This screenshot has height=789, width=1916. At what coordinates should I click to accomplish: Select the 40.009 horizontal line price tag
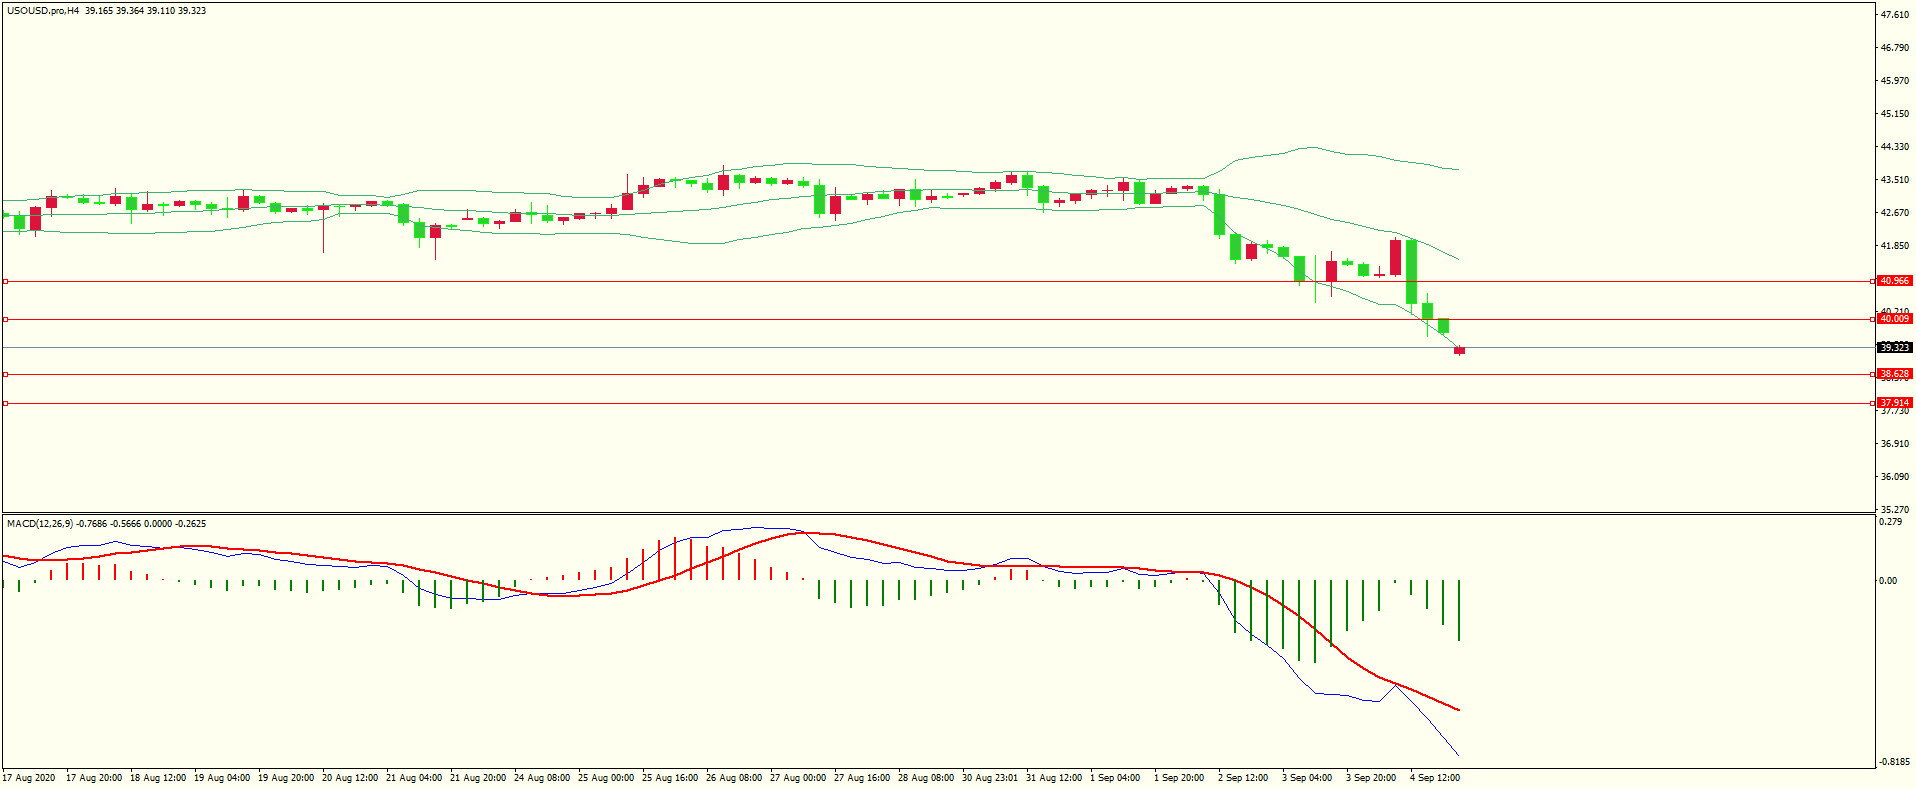(1894, 319)
